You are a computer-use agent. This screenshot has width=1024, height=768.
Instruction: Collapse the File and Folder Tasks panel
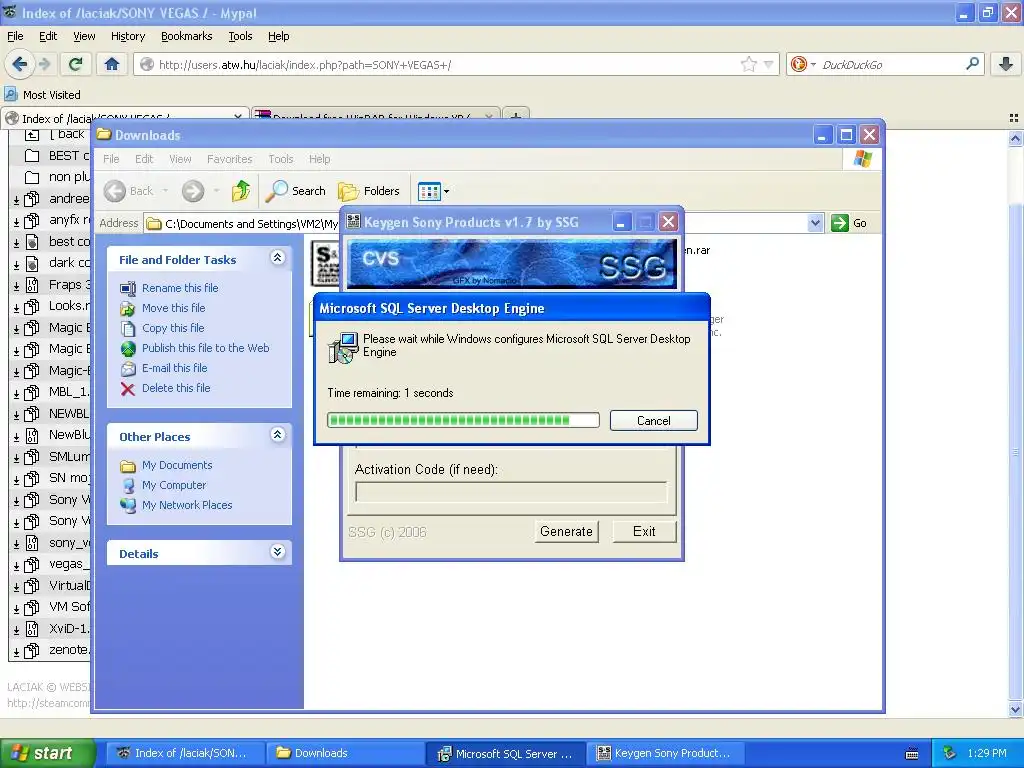(x=278, y=258)
